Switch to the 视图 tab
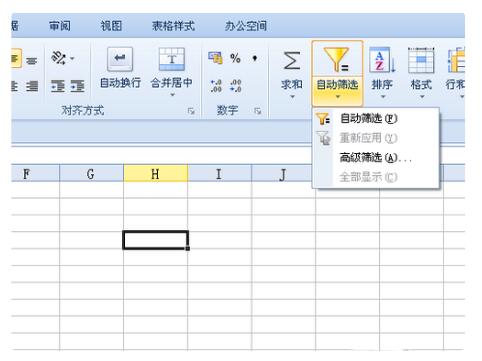The height and width of the screenshot is (361, 482). tap(111, 26)
